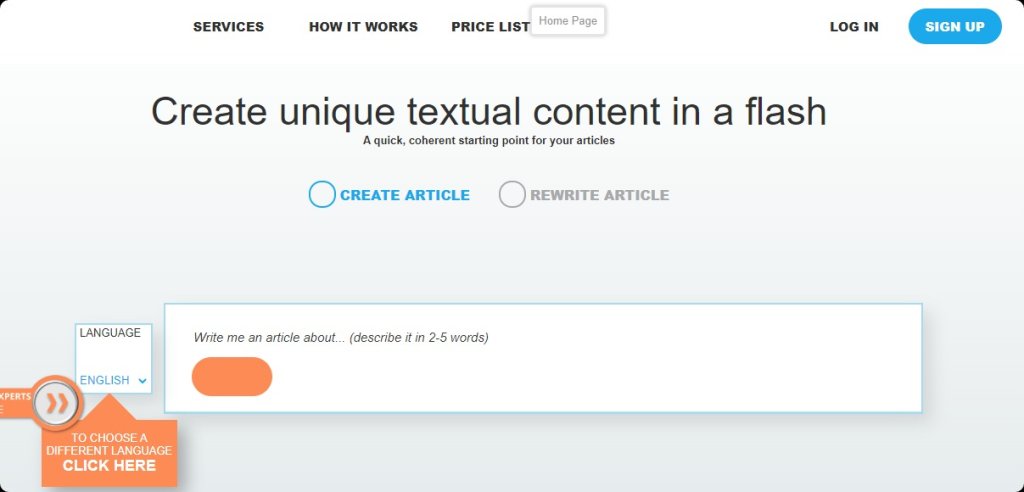The height and width of the screenshot is (492, 1024).
Task: Select the Create Article radio circle
Action: pos(322,195)
